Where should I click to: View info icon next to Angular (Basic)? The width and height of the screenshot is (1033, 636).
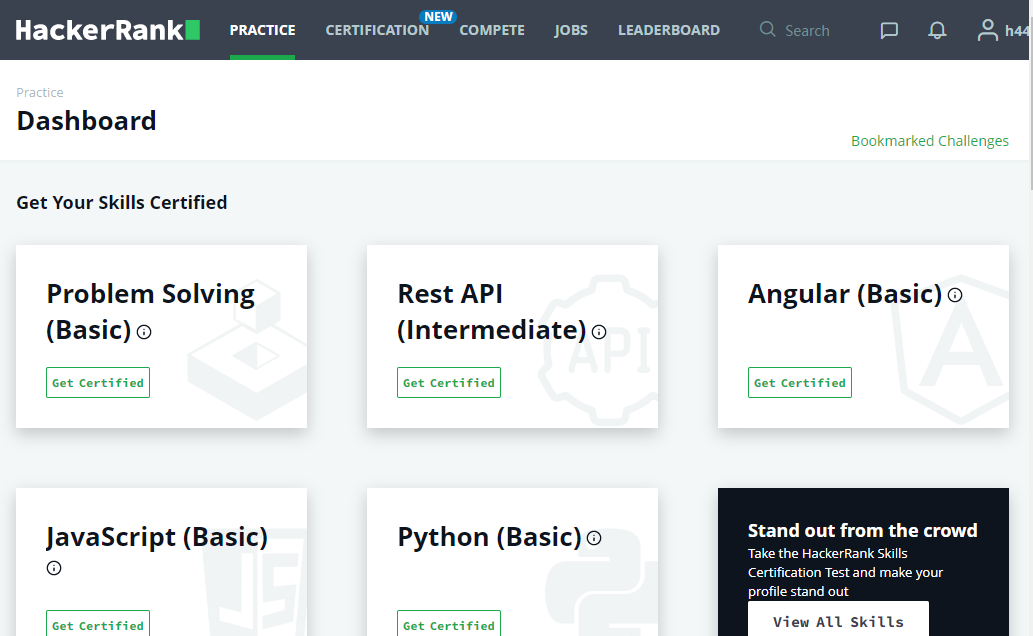[x=955, y=295]
